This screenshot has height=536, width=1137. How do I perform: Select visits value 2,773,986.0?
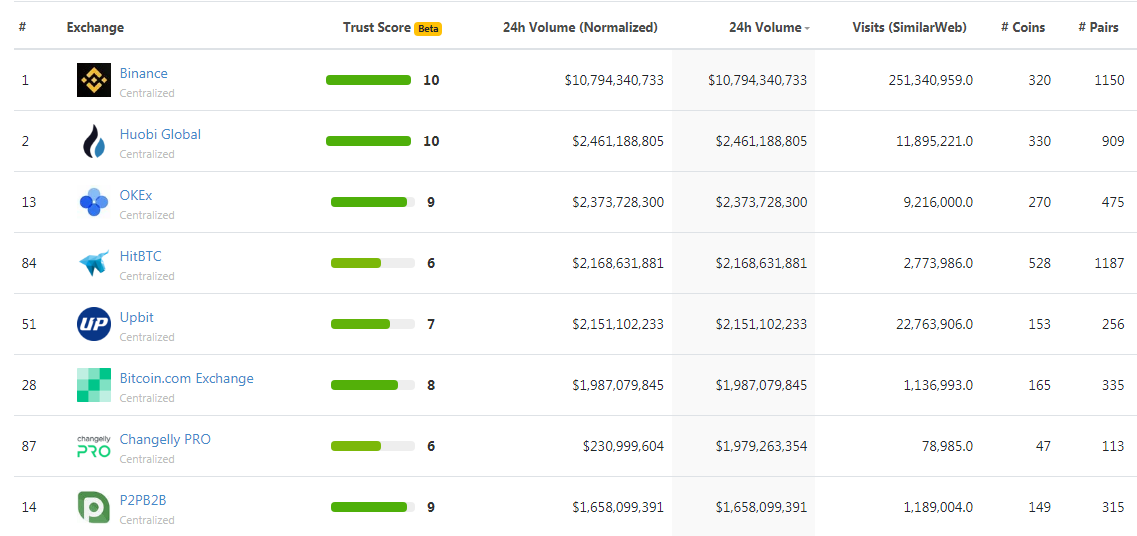pos(937,263)
